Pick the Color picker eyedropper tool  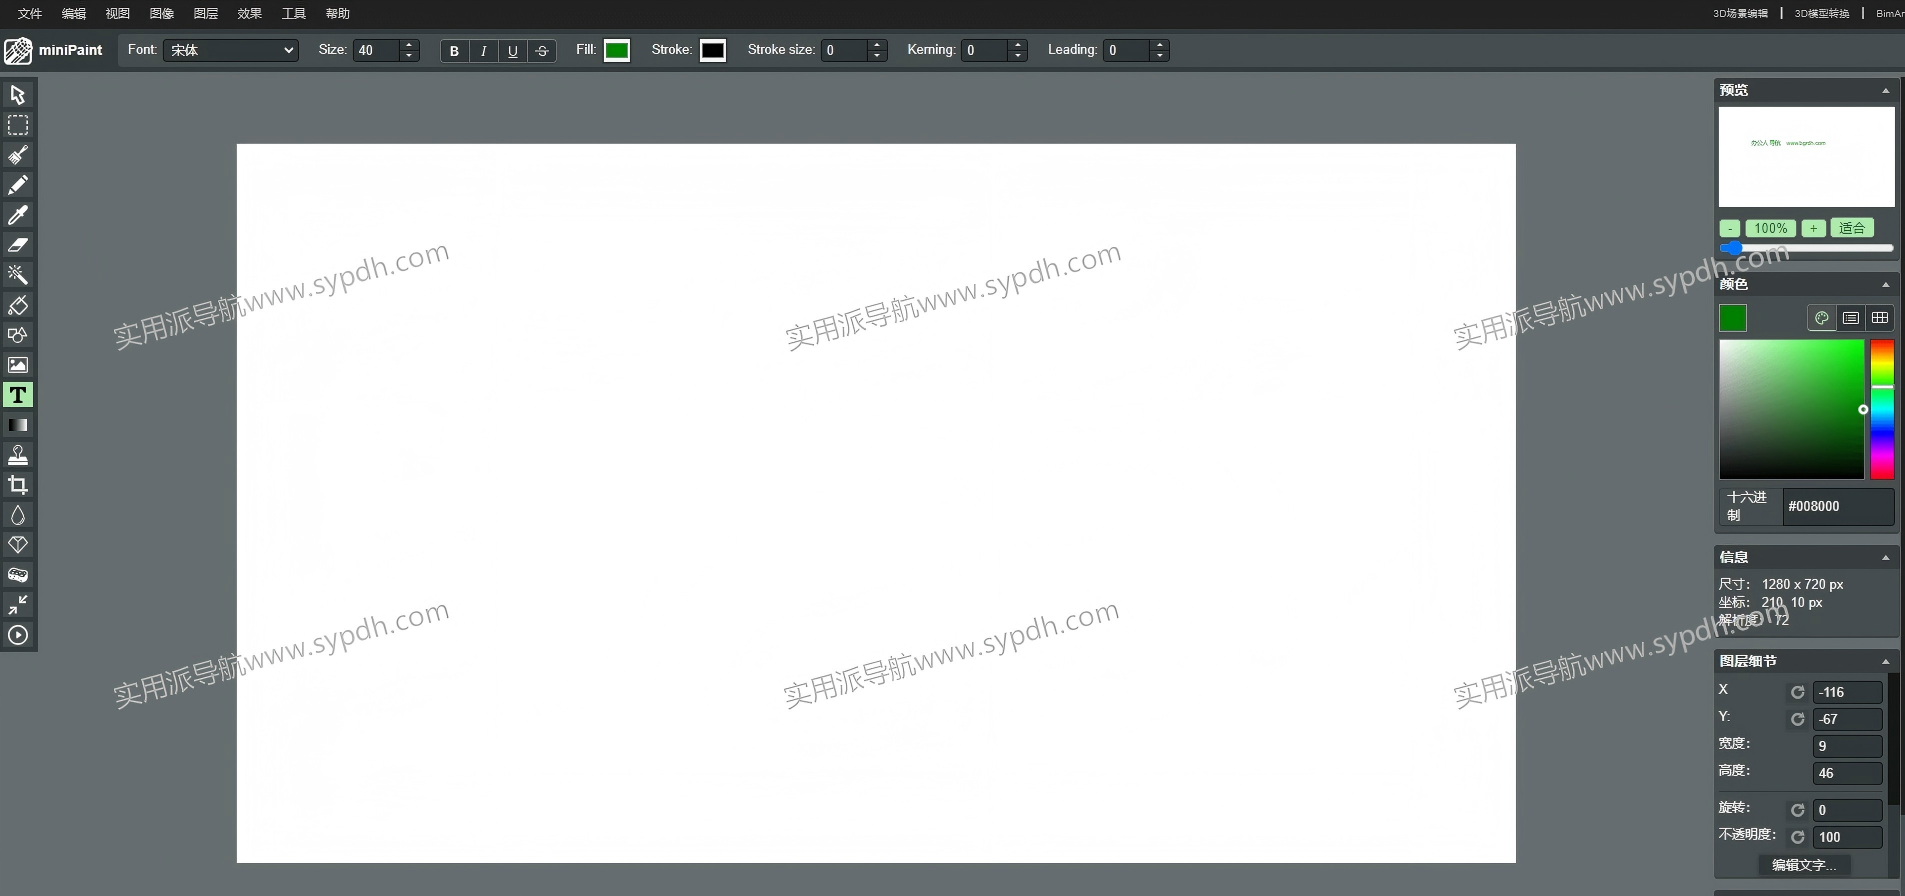point(18,215)
